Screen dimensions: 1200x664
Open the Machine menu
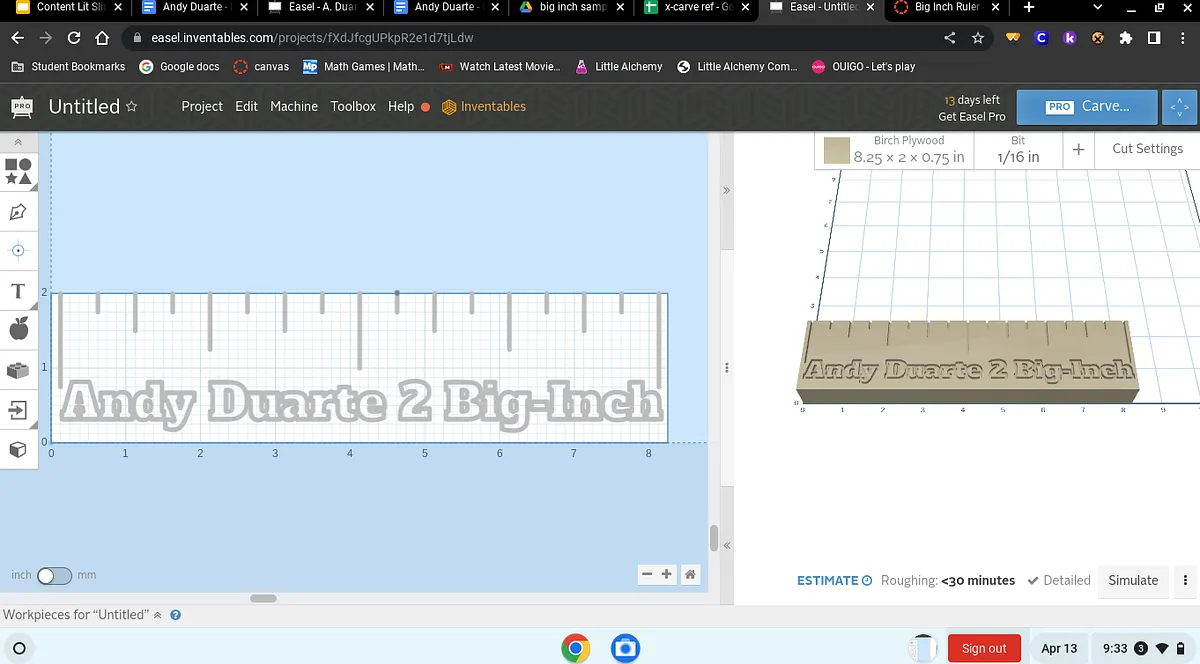(x=294, y=106)
